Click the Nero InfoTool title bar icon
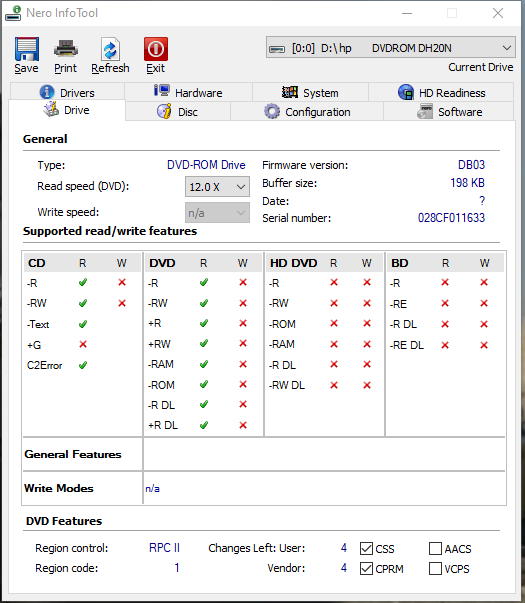The width and height of the screenshot is (525, 603). pyautogui.click(x=13, y=13)
